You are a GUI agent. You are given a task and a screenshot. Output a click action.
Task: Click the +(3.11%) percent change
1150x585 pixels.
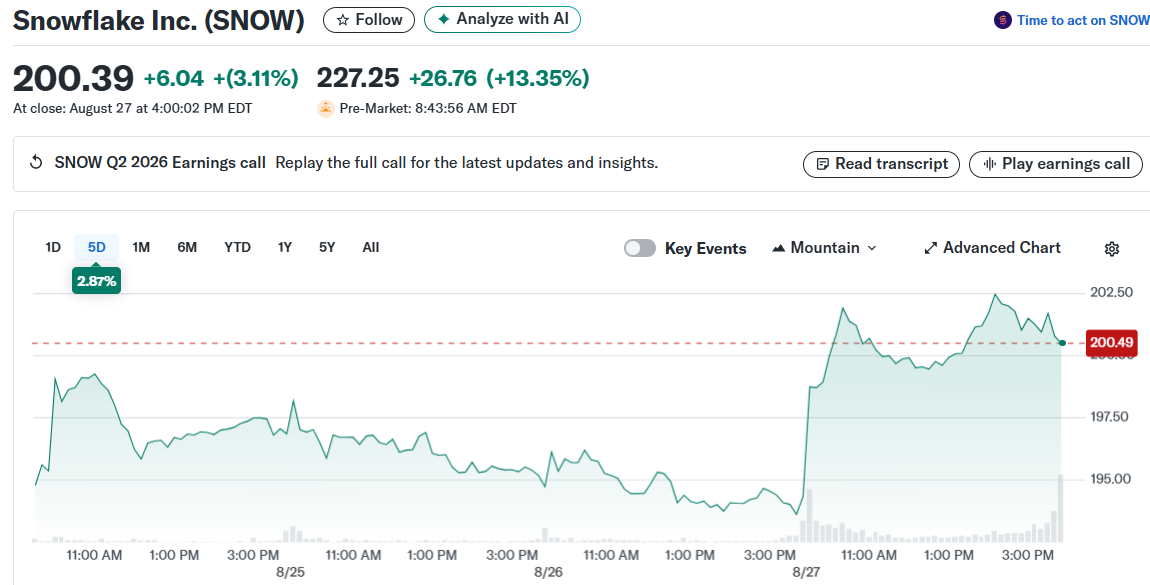[256, 78]
